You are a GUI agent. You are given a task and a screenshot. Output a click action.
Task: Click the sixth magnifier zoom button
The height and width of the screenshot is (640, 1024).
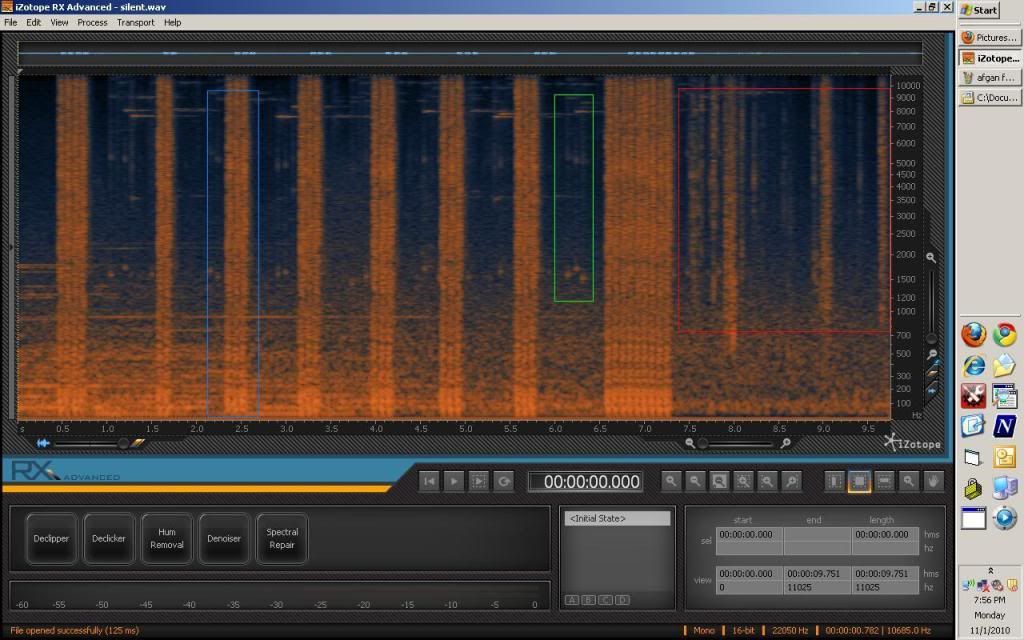(792, 481)
